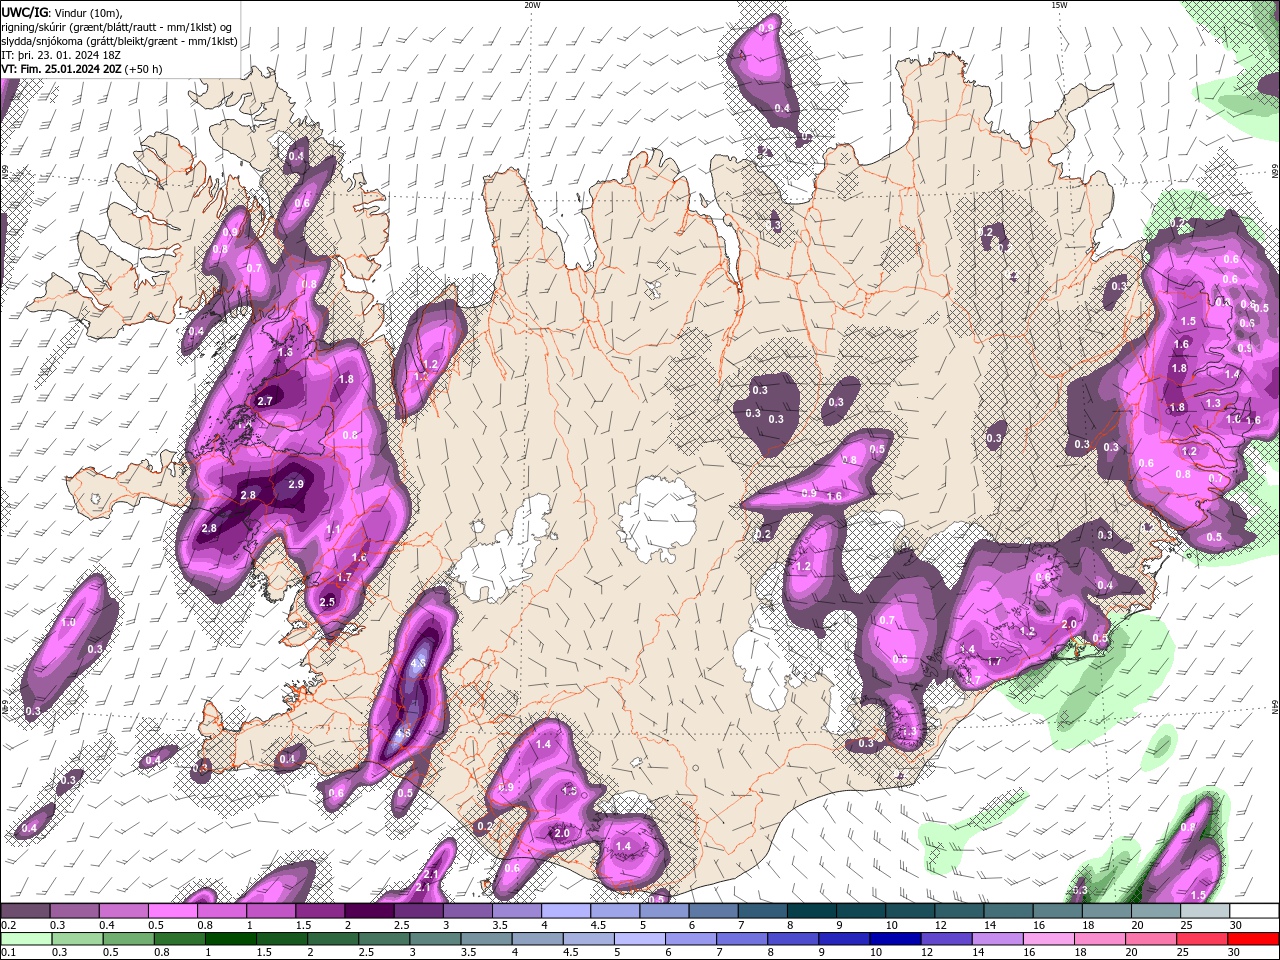Choose the 8–9 blue swatch in lower rain scale

tap(793, 939)
